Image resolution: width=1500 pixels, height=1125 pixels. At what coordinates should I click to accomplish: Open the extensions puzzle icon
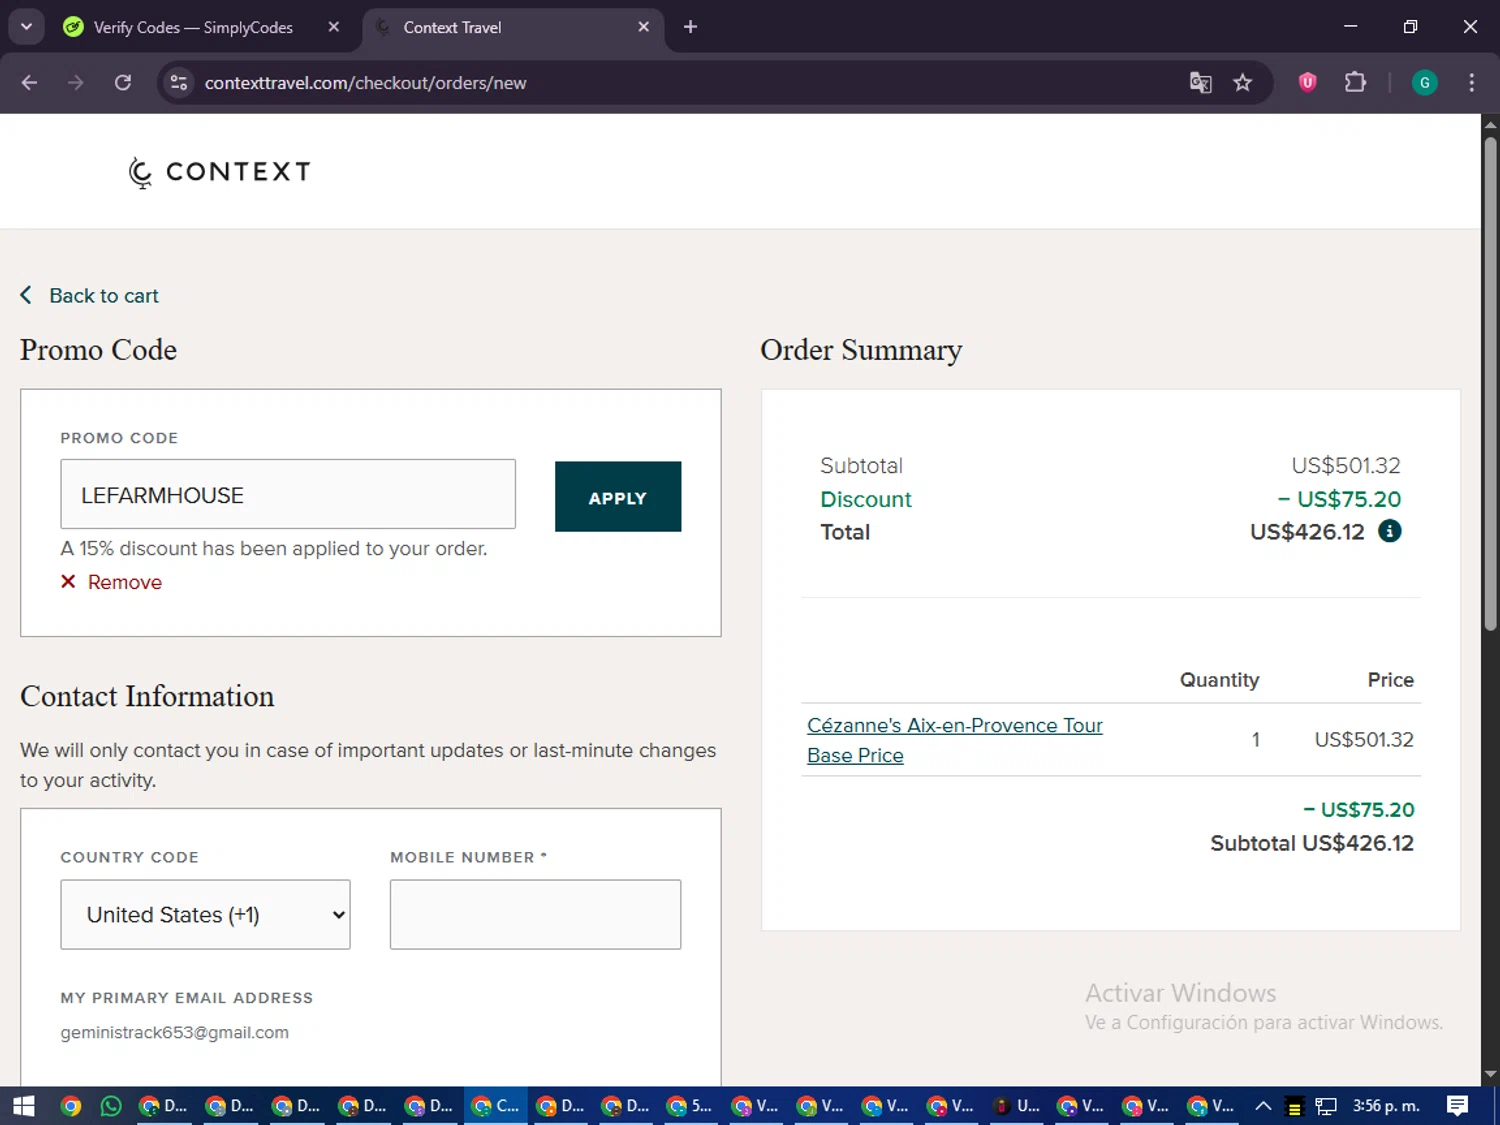tap(1355, 82)
